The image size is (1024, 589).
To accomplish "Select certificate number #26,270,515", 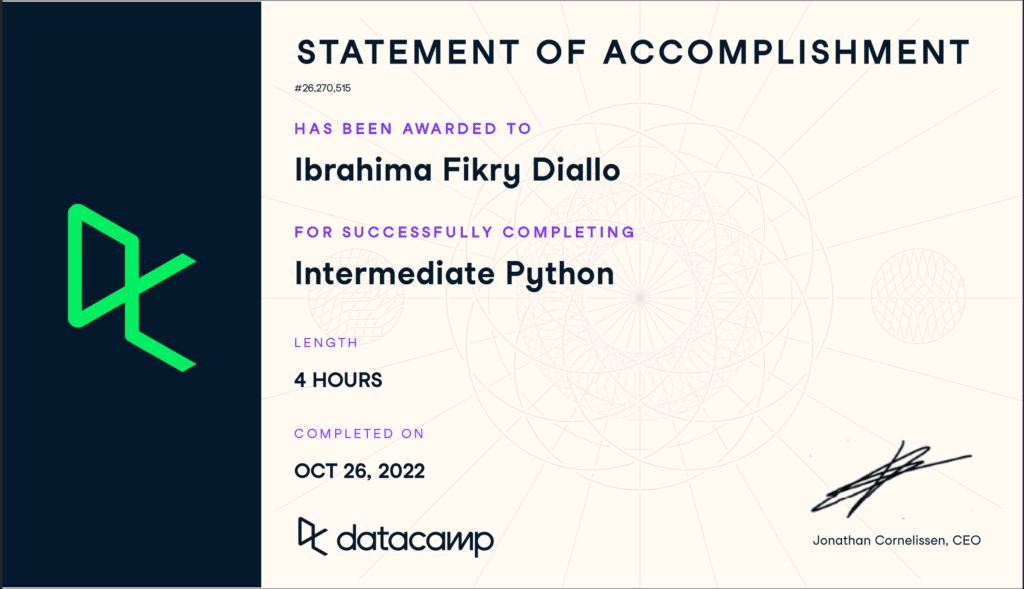I will click(x=322, y=88).
